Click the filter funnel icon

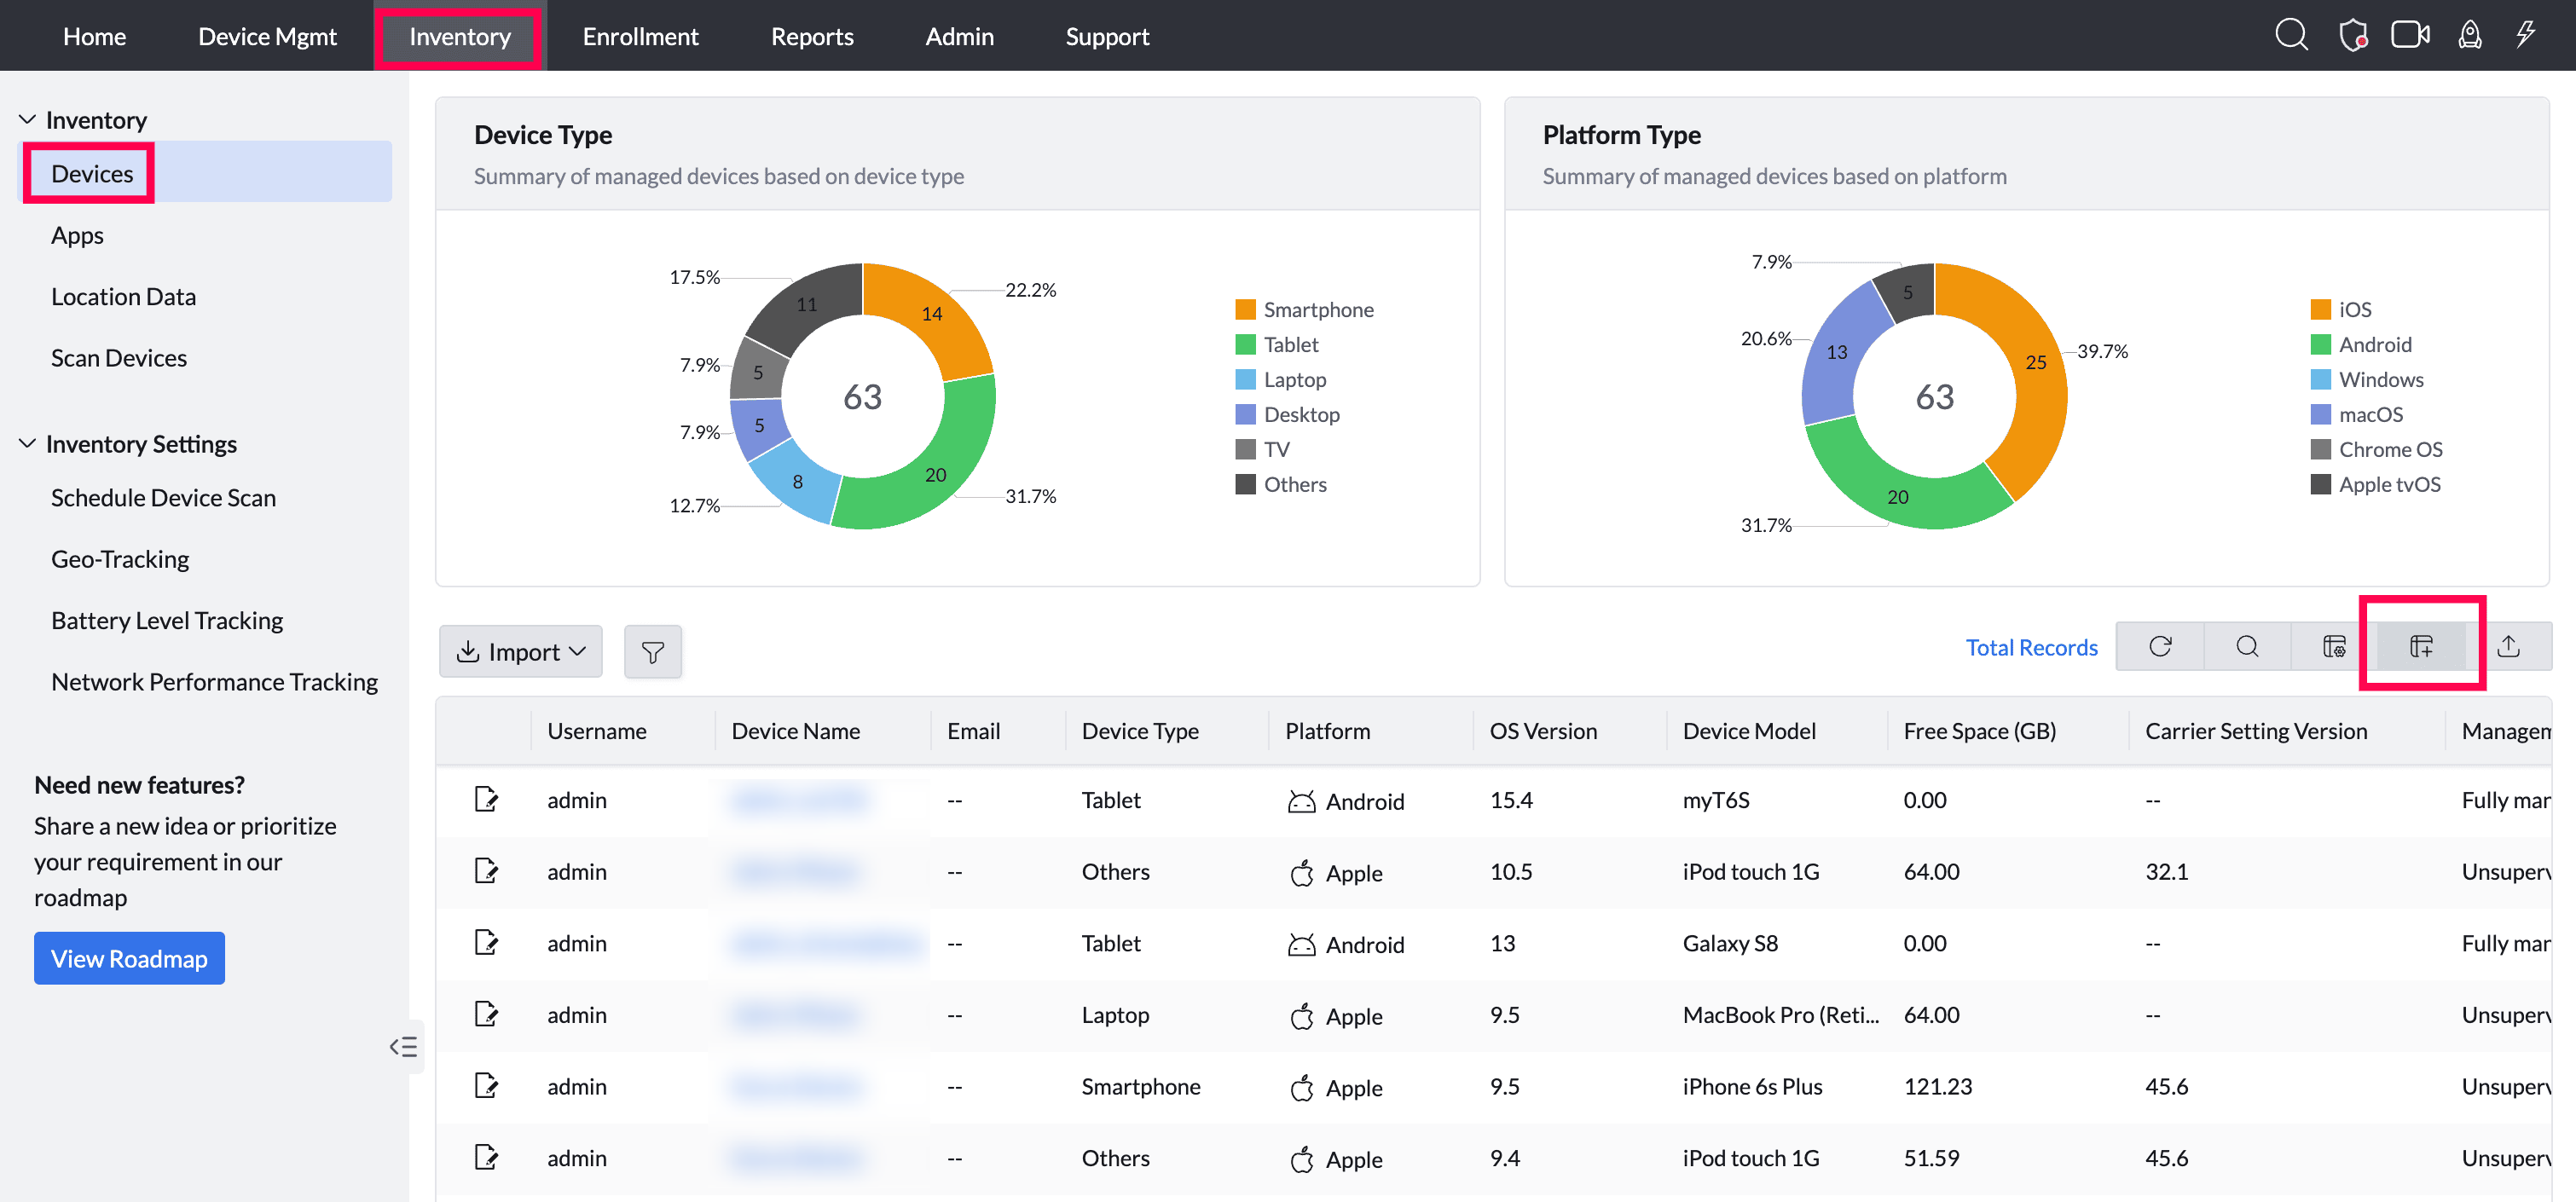[x=653, y=652]
